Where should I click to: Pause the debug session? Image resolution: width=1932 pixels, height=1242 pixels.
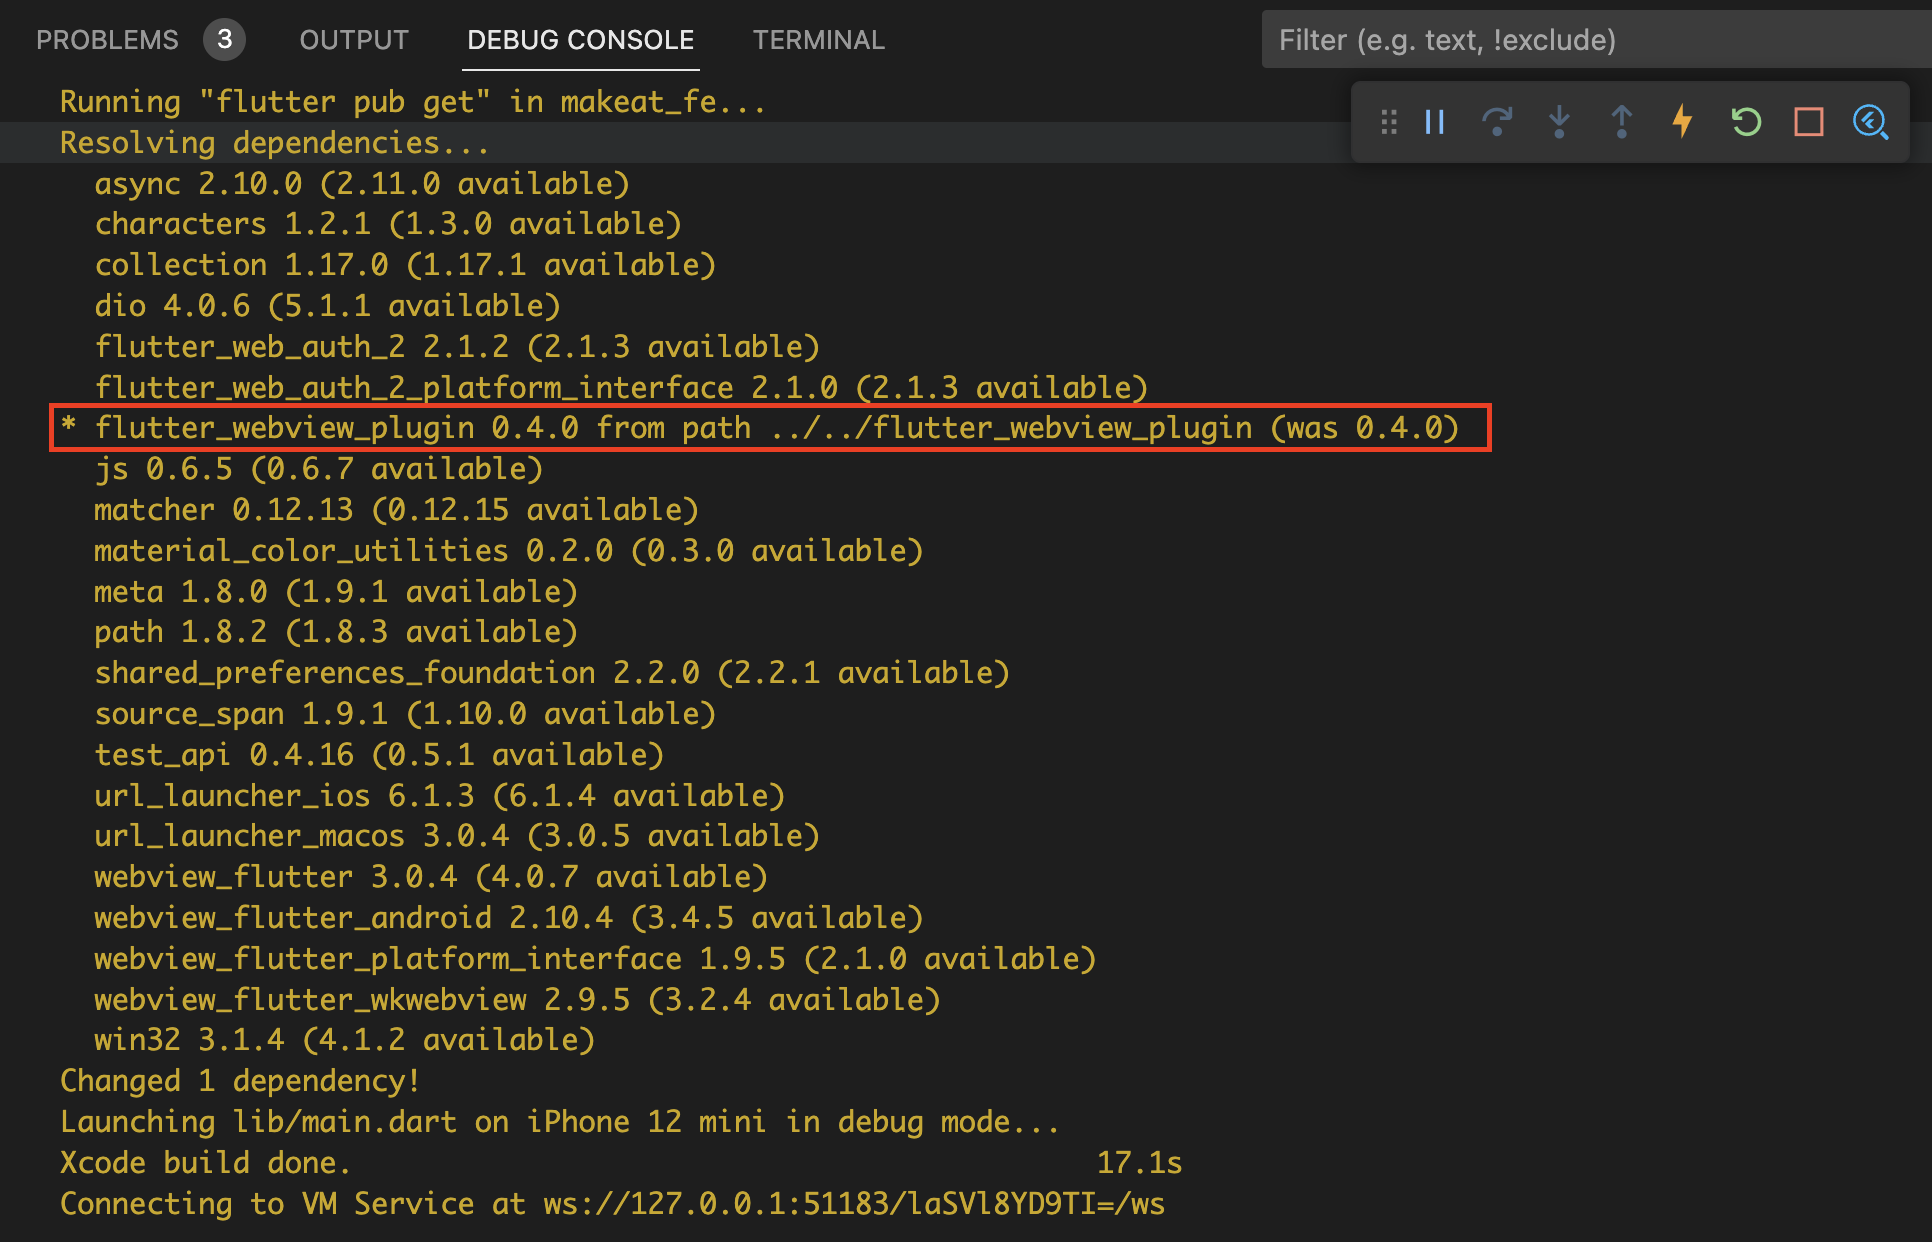[1435, 122]
